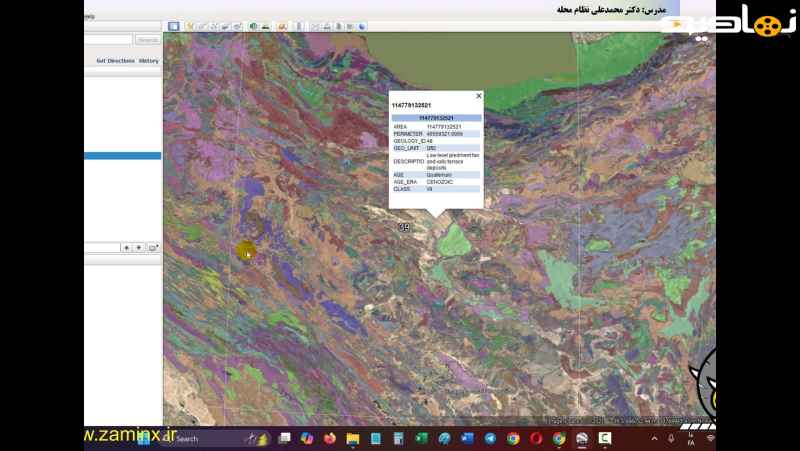Image resolution: width=800 pixels, height=451 pixels.
Task: Close the feature info balloon
Action: click(x=479, y=96)
